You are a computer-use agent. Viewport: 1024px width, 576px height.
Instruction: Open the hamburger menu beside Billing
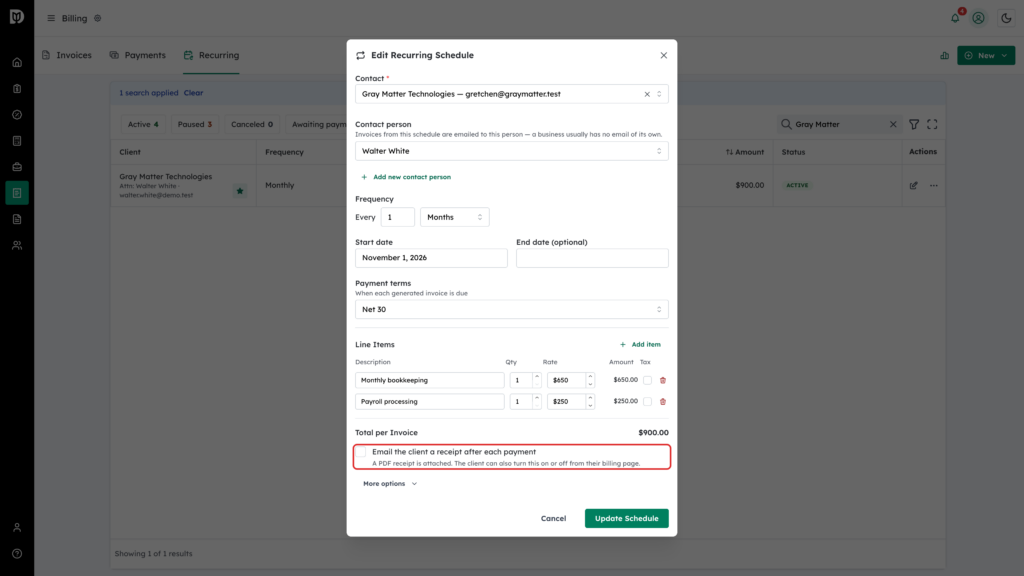[x=51, y=18]
